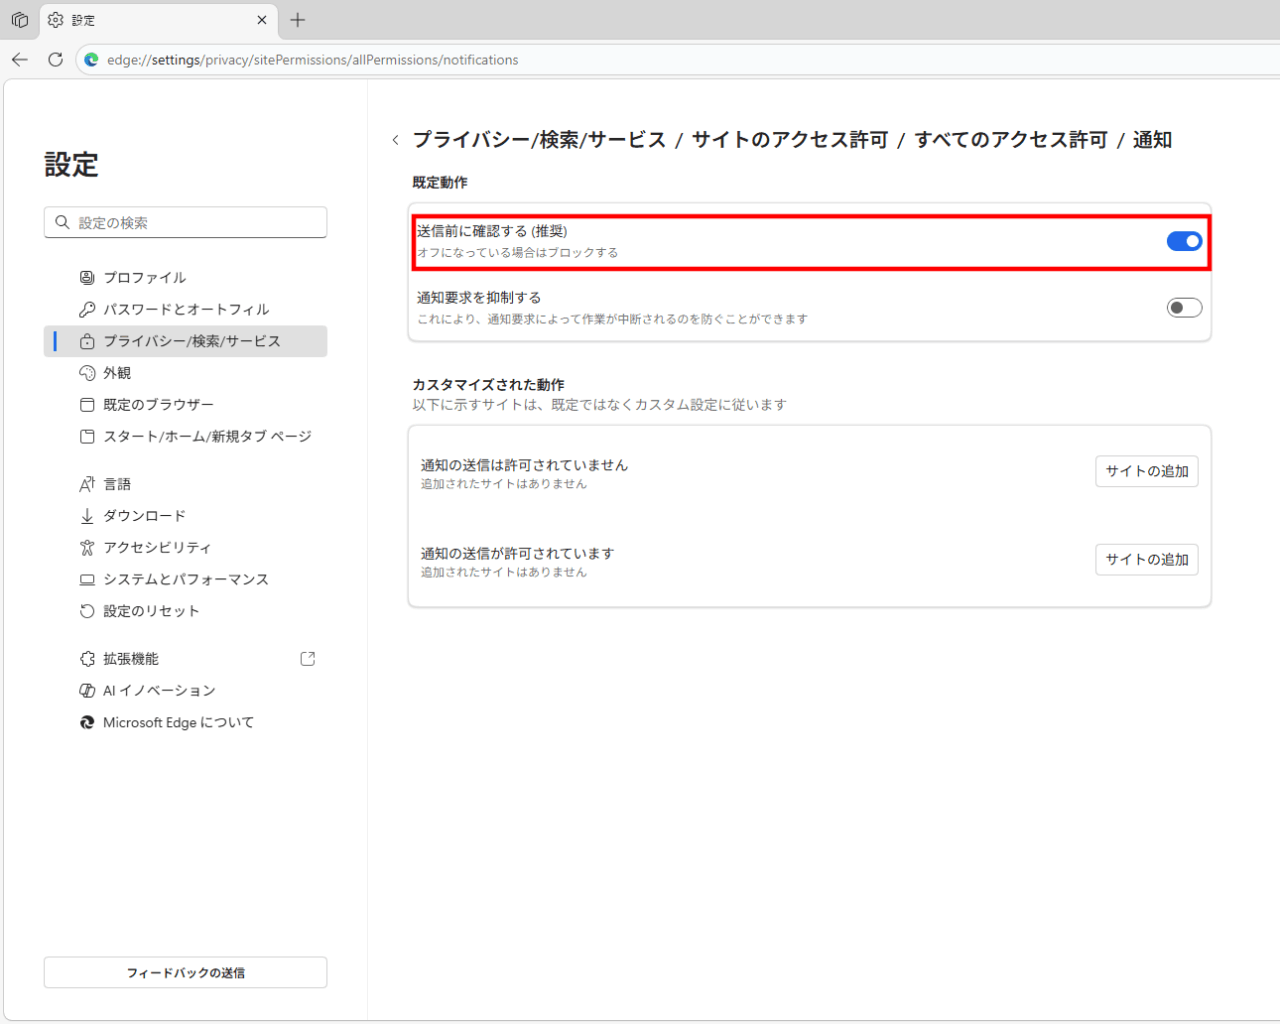This screenshot has height=1024, width=1280.
Task: Click the page refresh icon
Action: click(x=56, y=60)
